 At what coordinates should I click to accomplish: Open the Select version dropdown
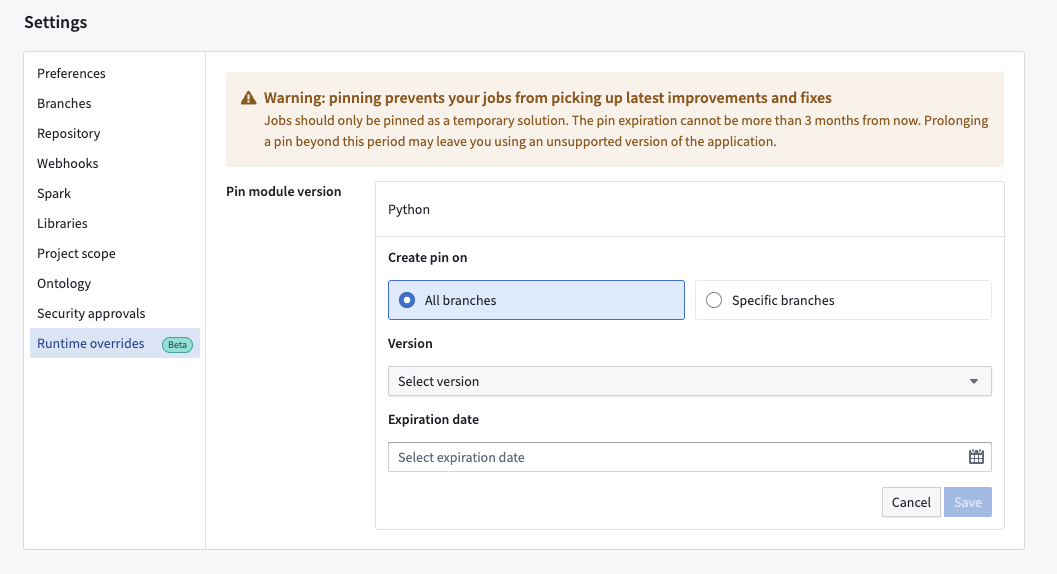(690, 381)
